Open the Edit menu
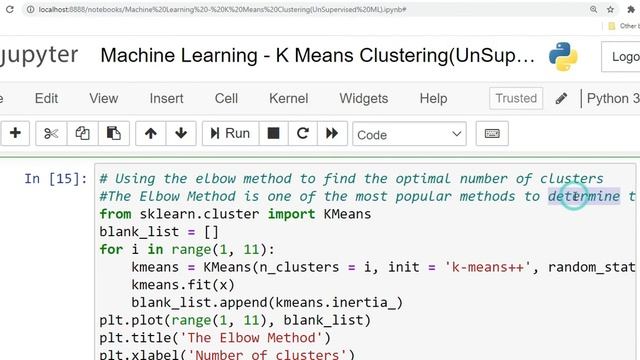 (x=46, y=98)
